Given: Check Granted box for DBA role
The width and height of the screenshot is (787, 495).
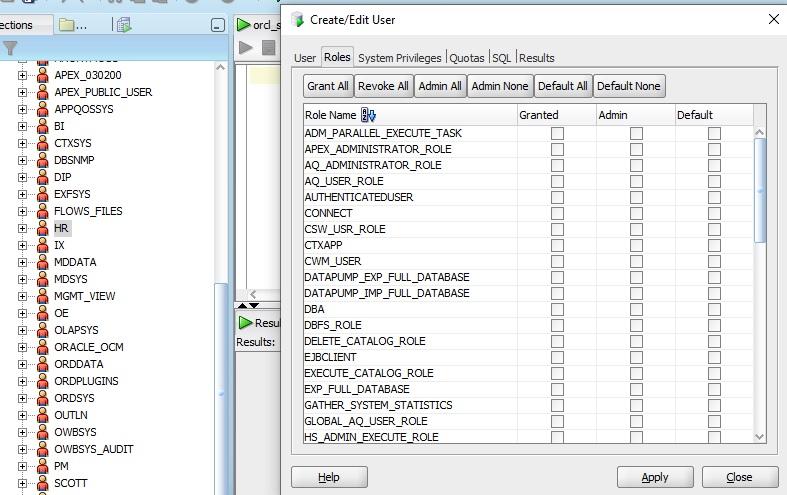Looking at the screenshot, I should (x=557, y=309).
